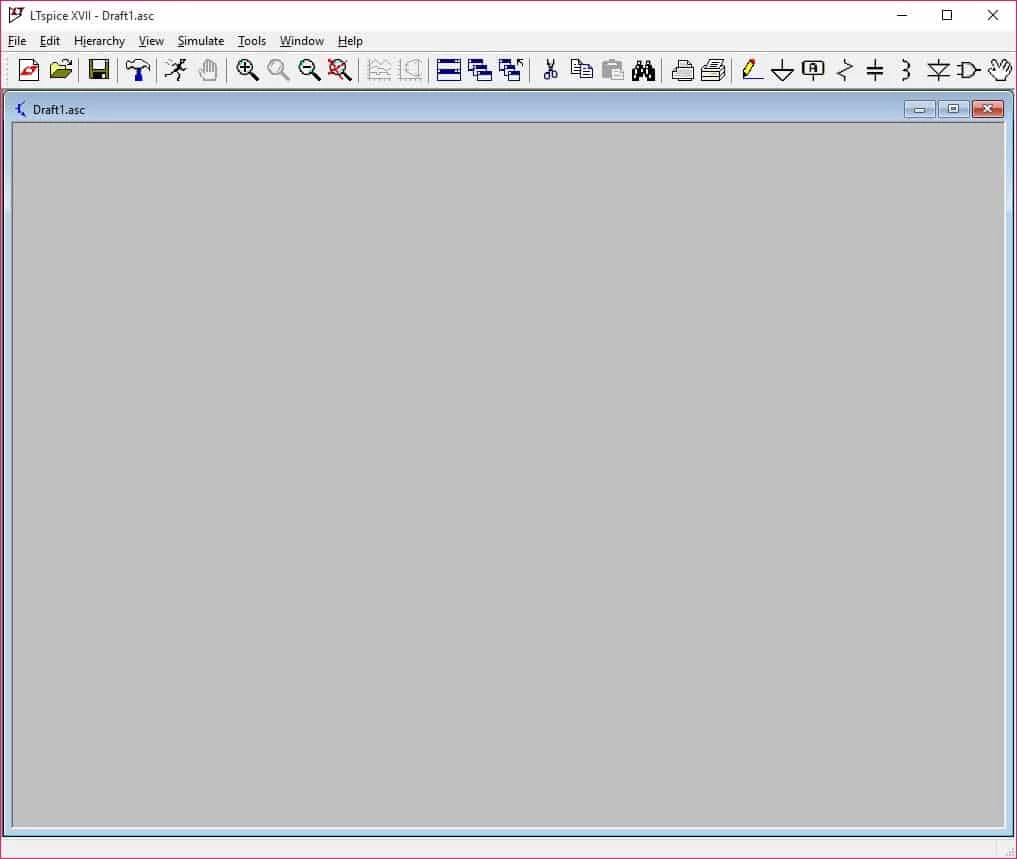Click the Tile Windows toolbar icon
Image resolution: width=1017 pixels, height=859 pixels.
pos(449,70)
